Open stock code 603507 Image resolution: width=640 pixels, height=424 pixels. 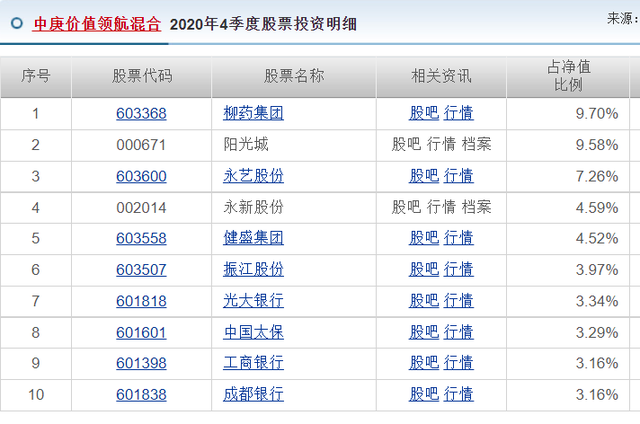pyautogui.click(x=141, y=270)
